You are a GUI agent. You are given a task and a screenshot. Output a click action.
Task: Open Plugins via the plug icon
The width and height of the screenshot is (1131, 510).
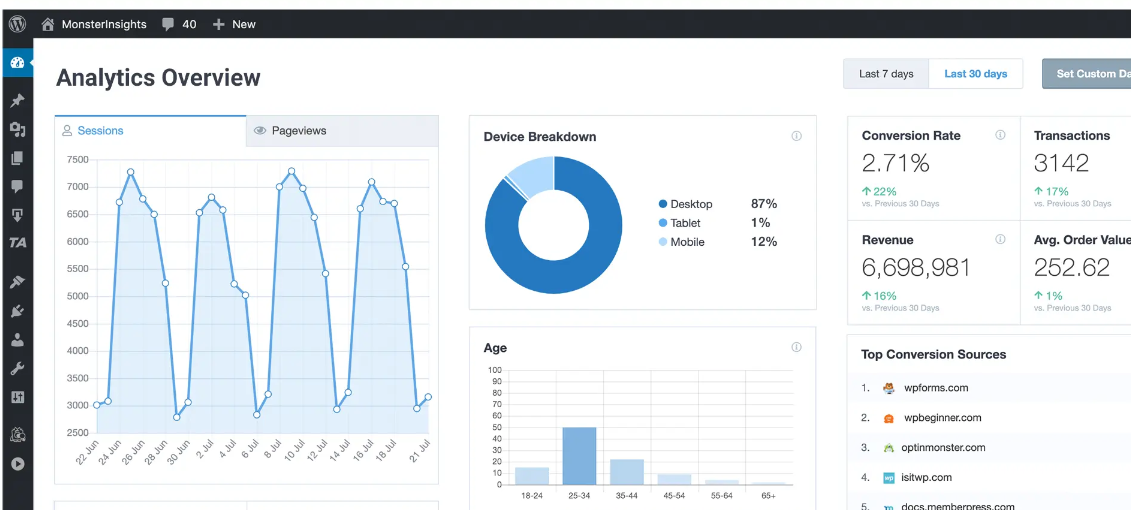[x=17, y=311]
